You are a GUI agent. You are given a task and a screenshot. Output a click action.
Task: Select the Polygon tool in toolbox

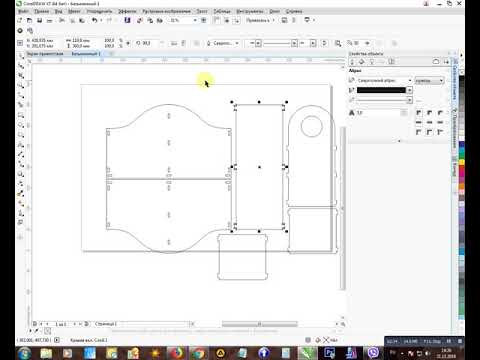(x=21, y=135)
